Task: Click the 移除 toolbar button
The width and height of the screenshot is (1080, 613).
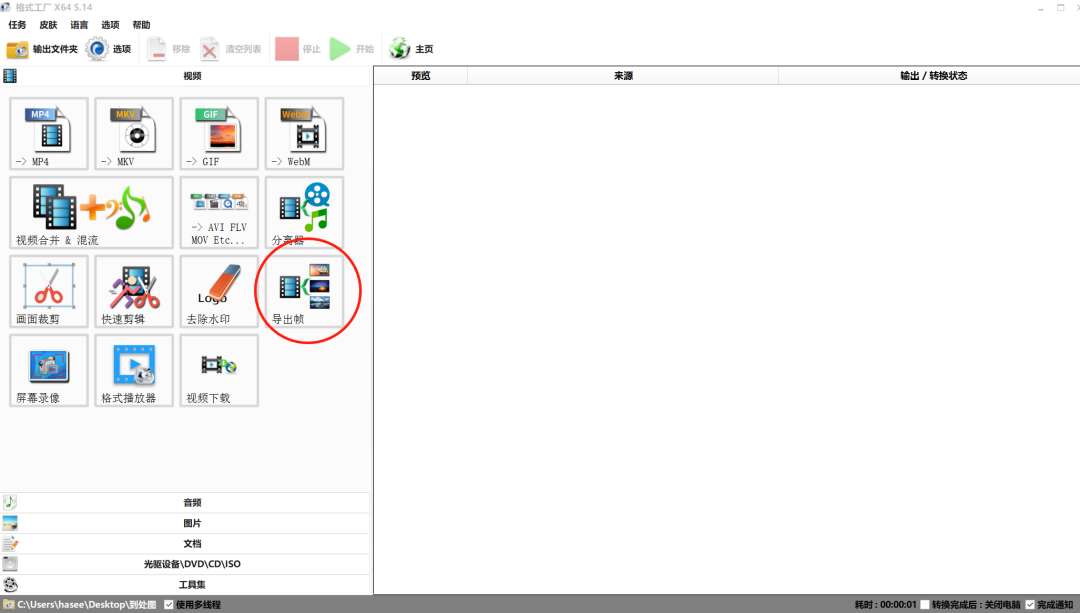Action: click(x=169, y=49)
